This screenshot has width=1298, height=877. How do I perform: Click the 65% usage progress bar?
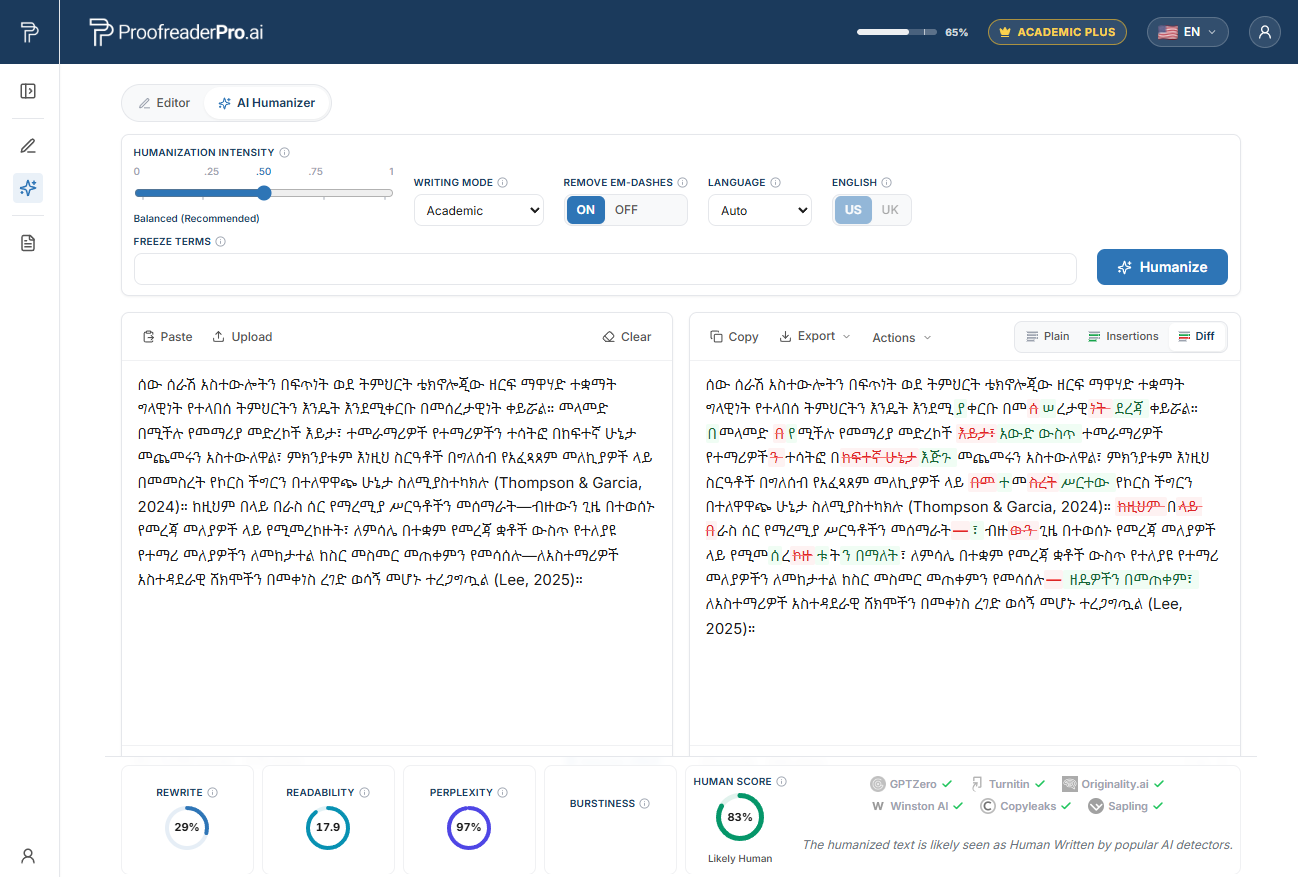coord(896,32)
